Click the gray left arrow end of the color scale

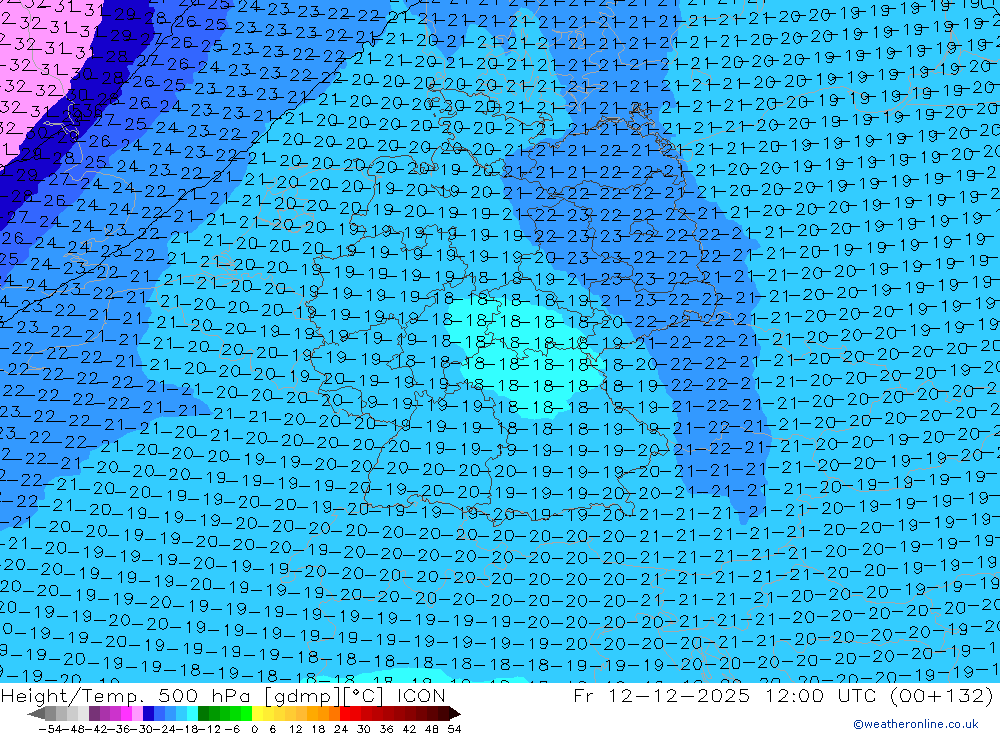click(x=36, y=713)
